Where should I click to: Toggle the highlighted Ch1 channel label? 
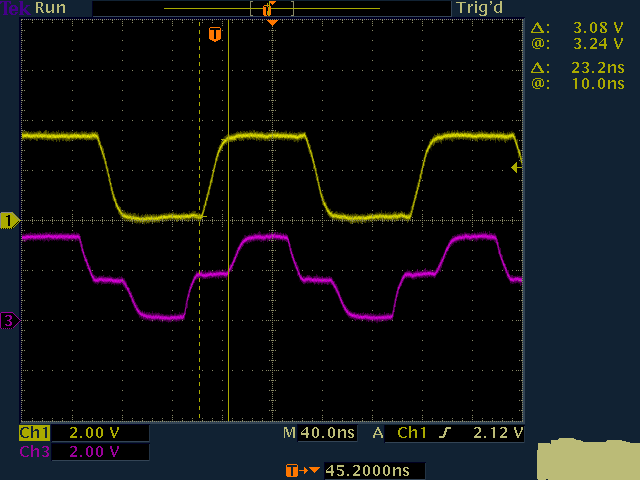point(34,433)
